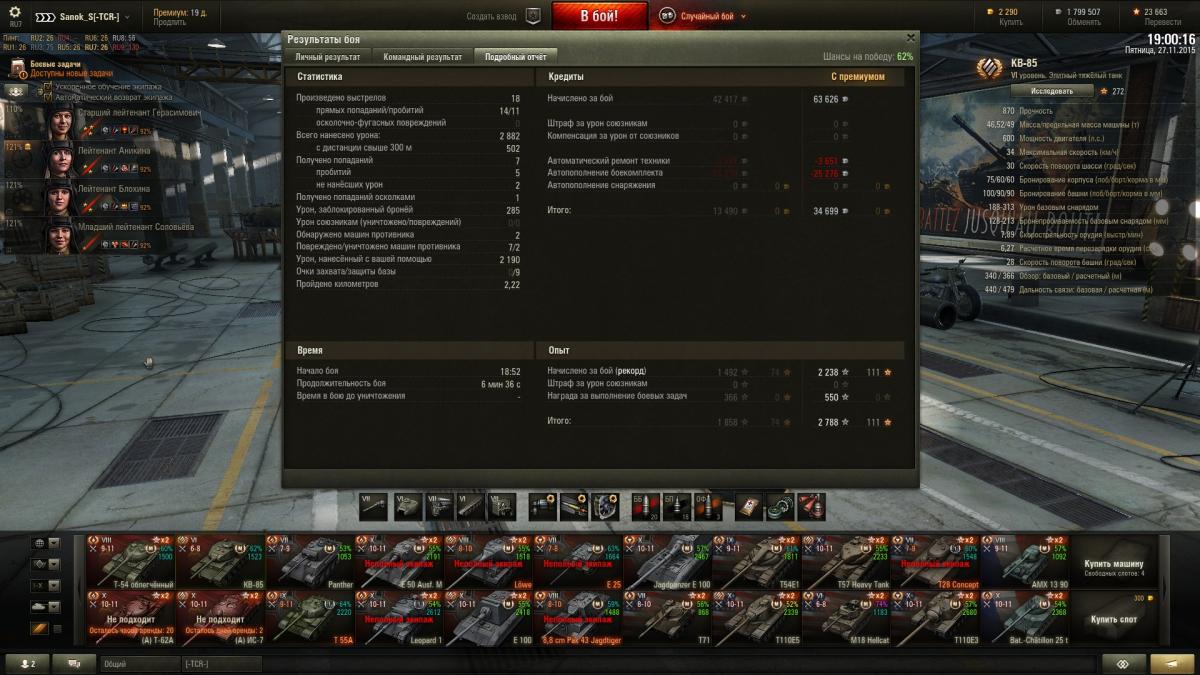Viewport: 1200px width, 675px height.
Task: Switch to the Общий chat tab
Action: 139,664
